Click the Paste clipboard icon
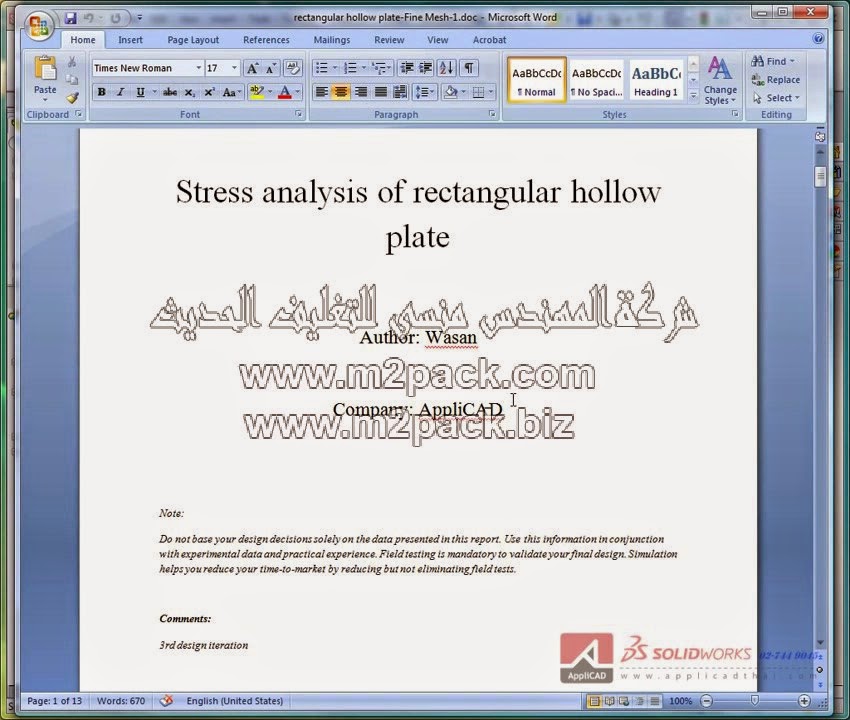The width and height of the screenshot is (850, 720). pos(45,68)
